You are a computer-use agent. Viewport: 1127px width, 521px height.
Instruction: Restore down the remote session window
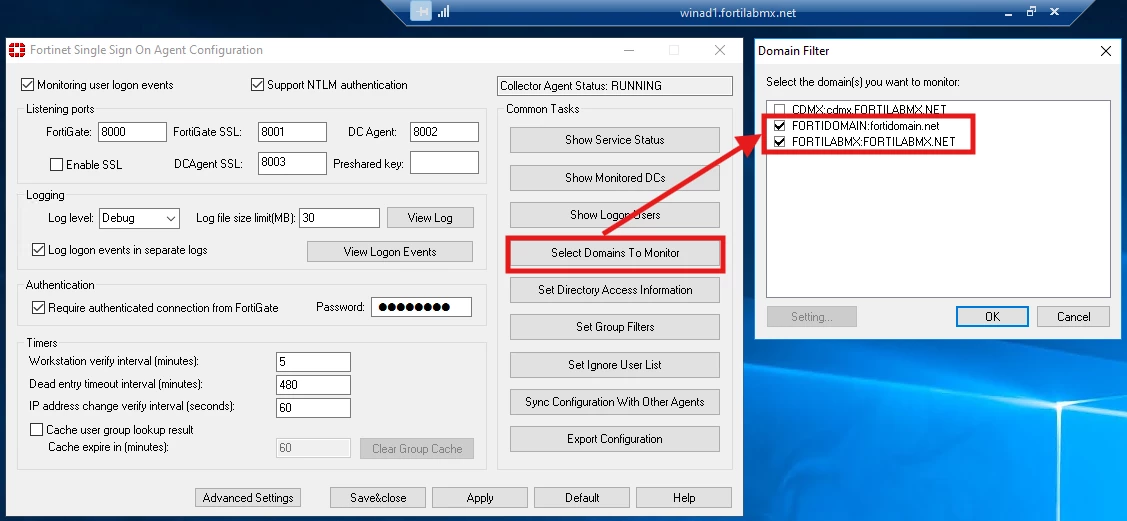coord(1031,11)
